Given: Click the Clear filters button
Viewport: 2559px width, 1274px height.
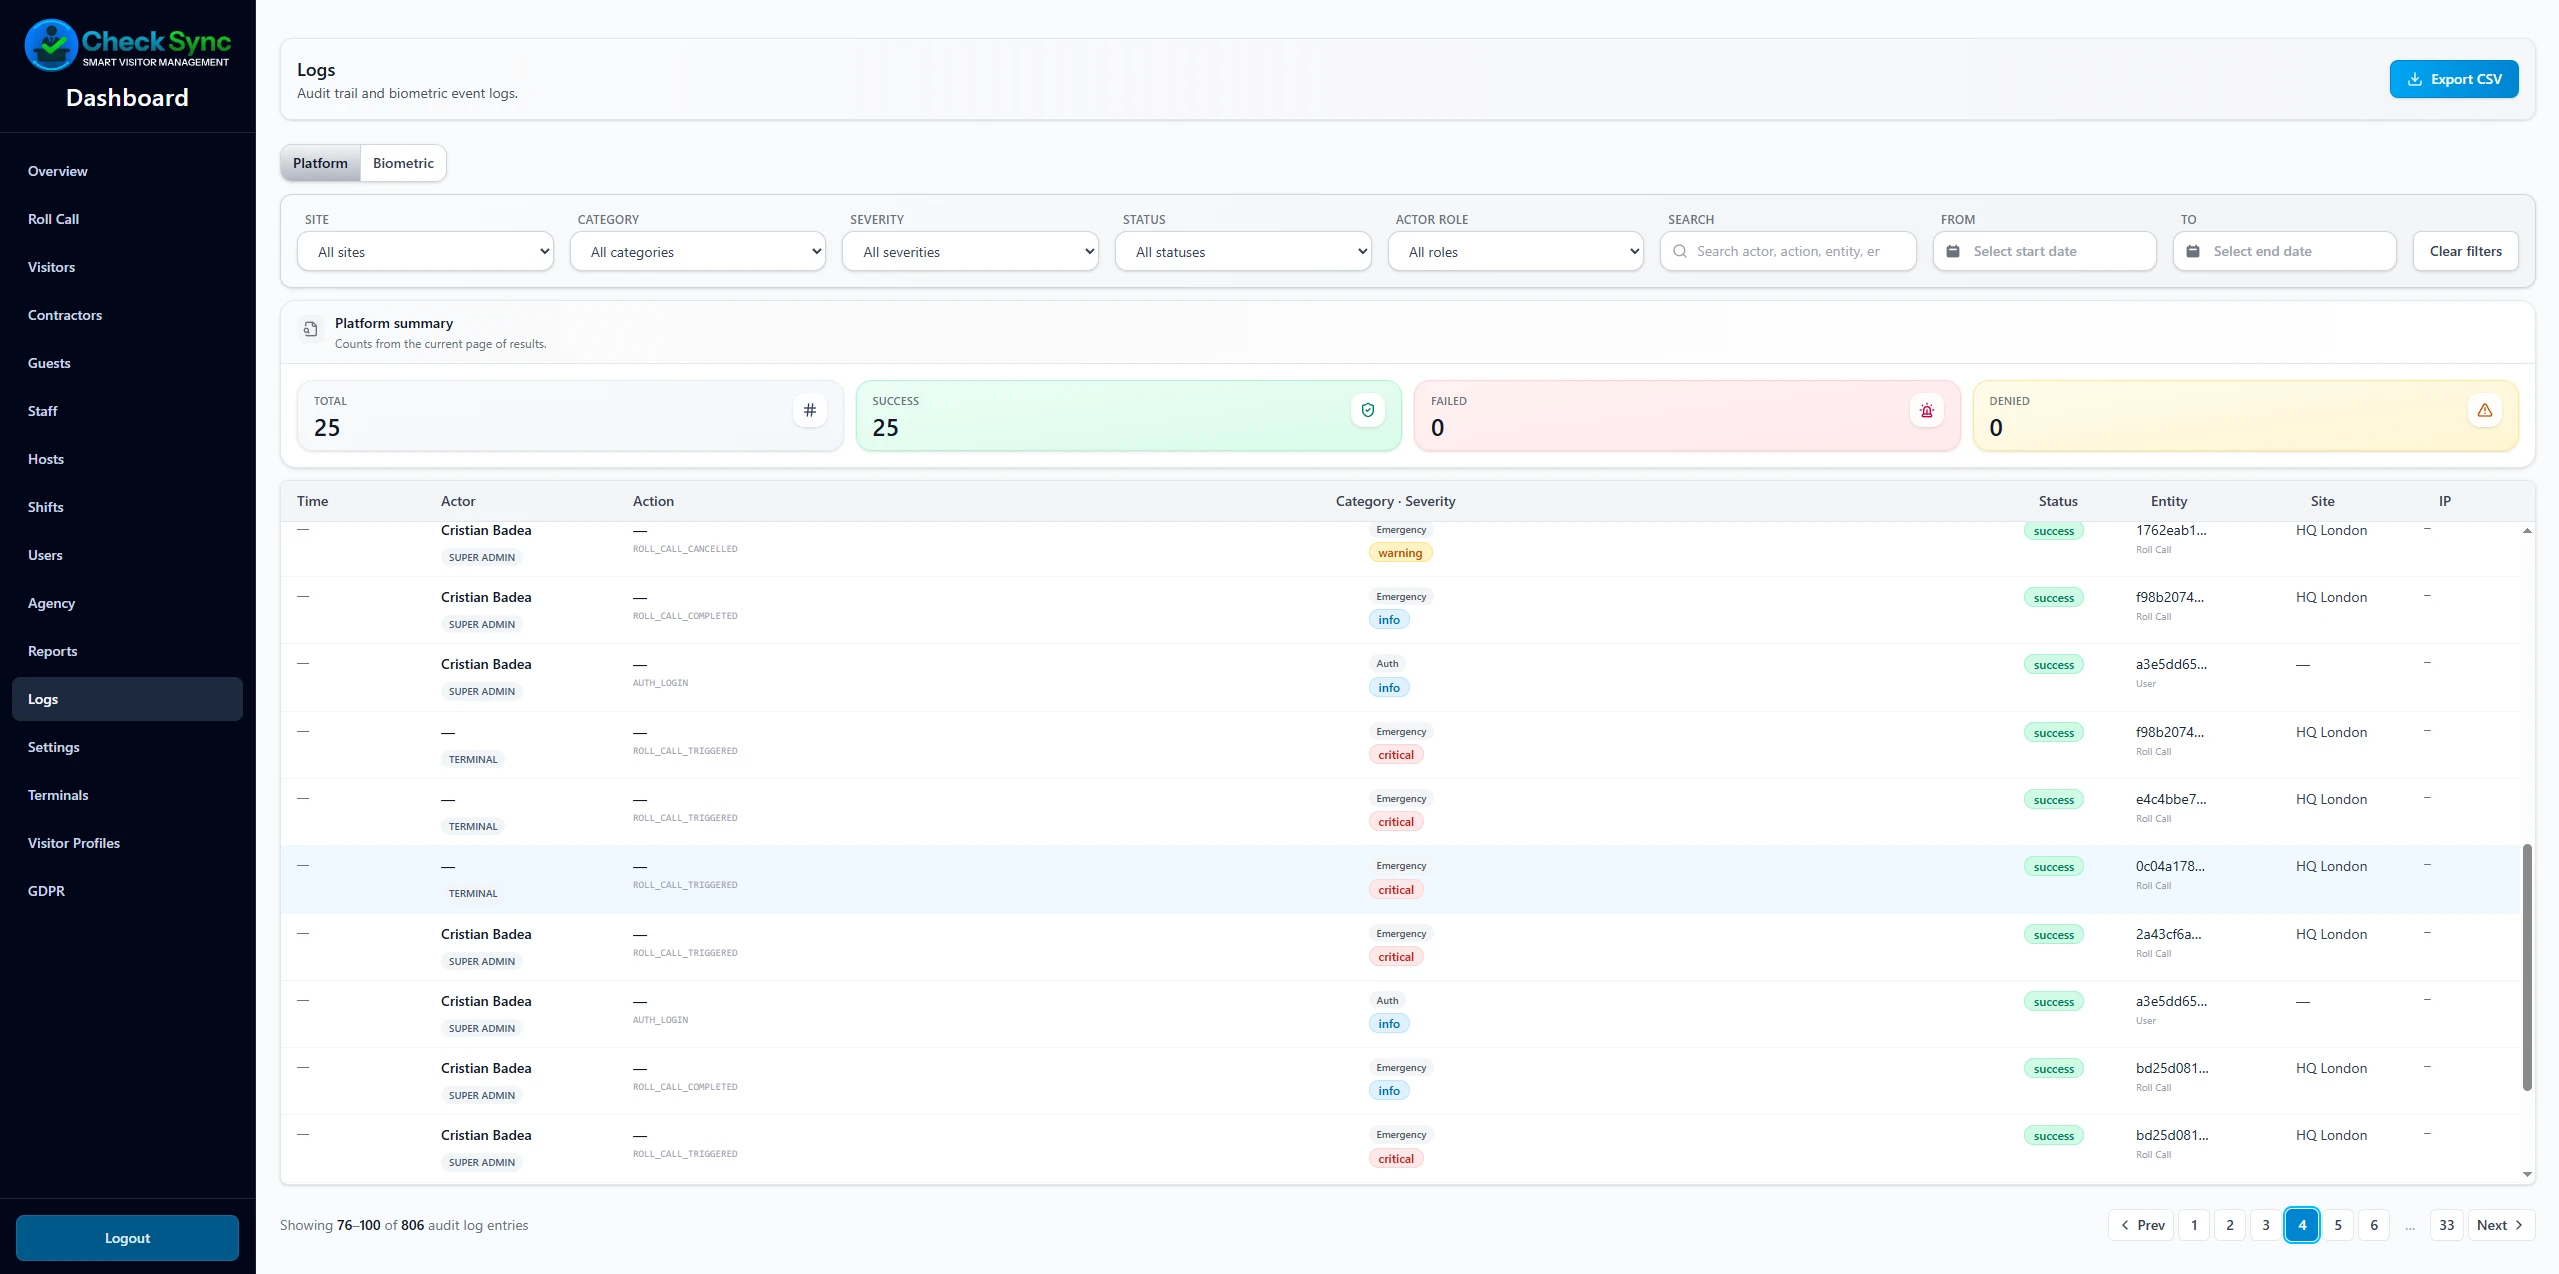Looking at the screenshot, I should tap(2466, 251).
